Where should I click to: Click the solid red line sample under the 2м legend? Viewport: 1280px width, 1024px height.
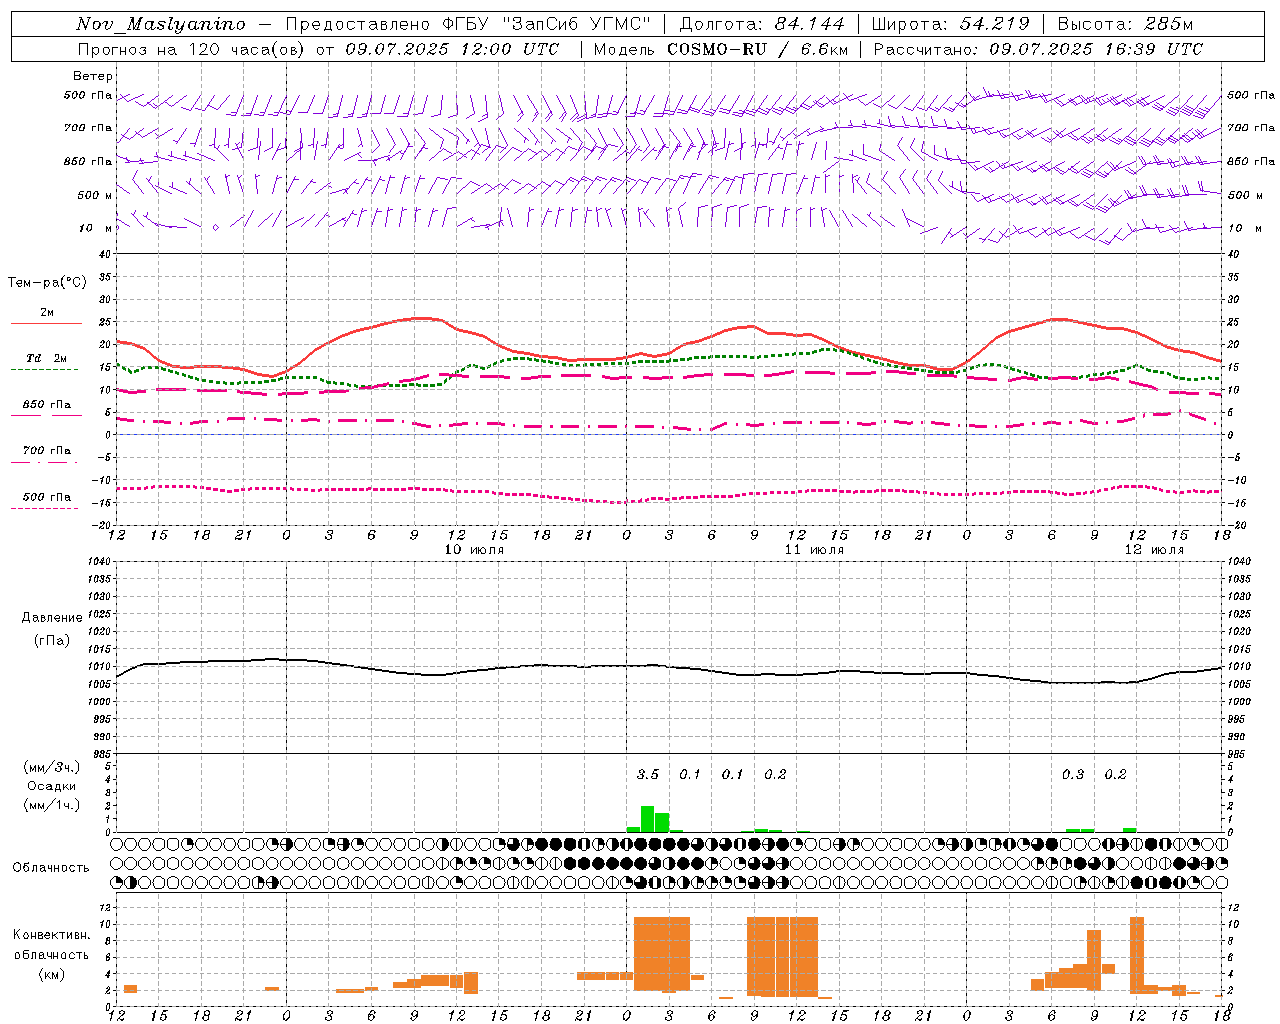pyautogui.click(x=46, y=323)
